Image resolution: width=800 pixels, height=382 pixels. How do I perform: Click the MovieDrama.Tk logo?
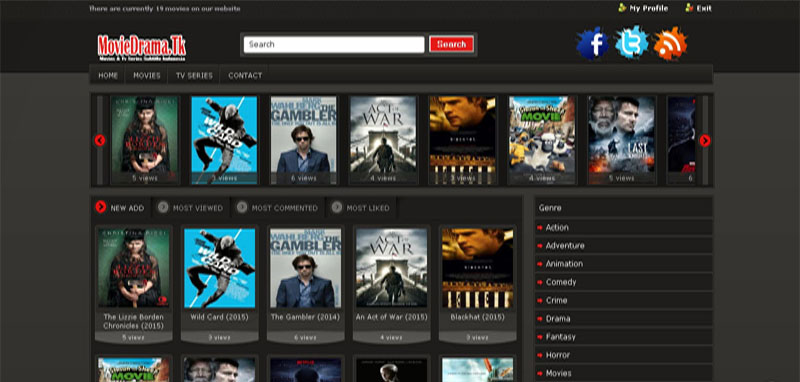(x=142, y=48)
